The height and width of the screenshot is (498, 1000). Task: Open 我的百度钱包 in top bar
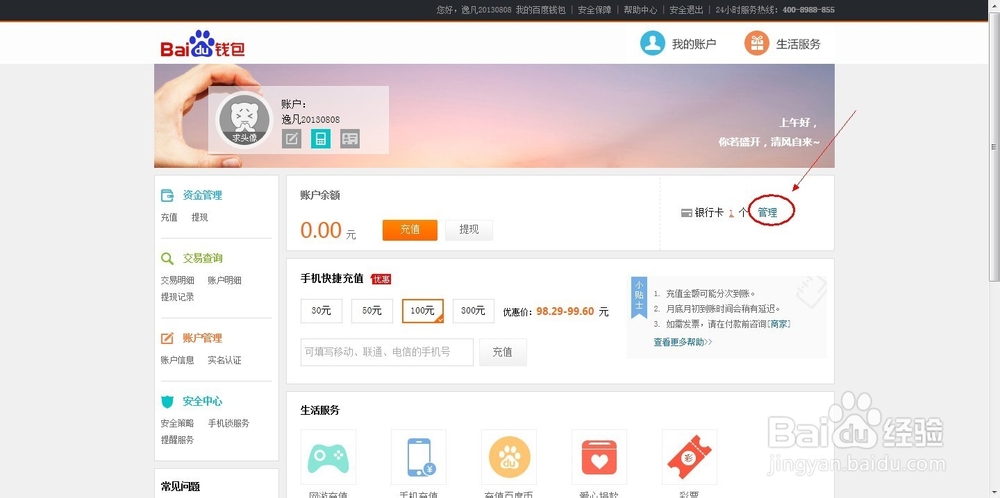pos(540,10)
